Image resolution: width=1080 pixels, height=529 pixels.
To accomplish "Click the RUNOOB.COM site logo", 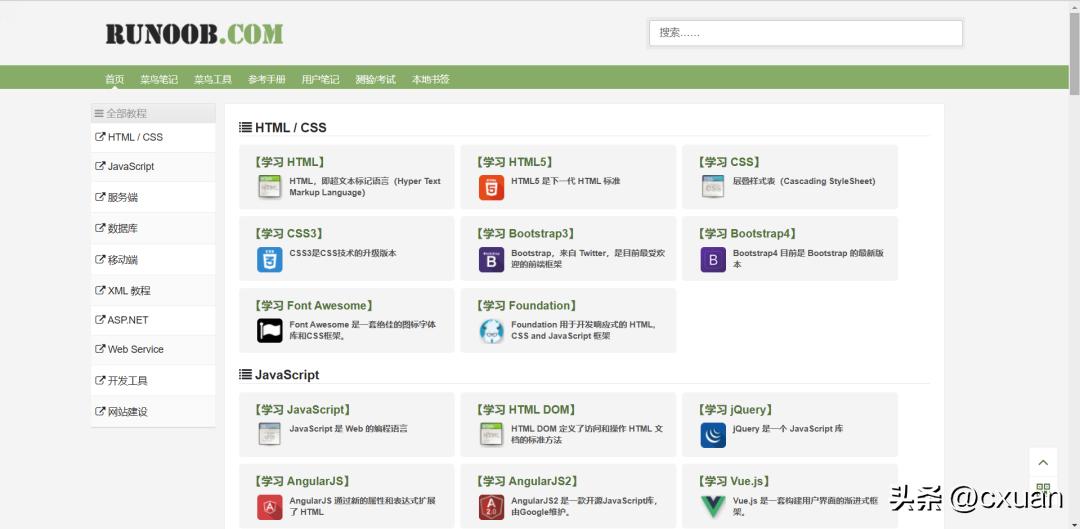I will pyautogui.click(x=194, y=34).
